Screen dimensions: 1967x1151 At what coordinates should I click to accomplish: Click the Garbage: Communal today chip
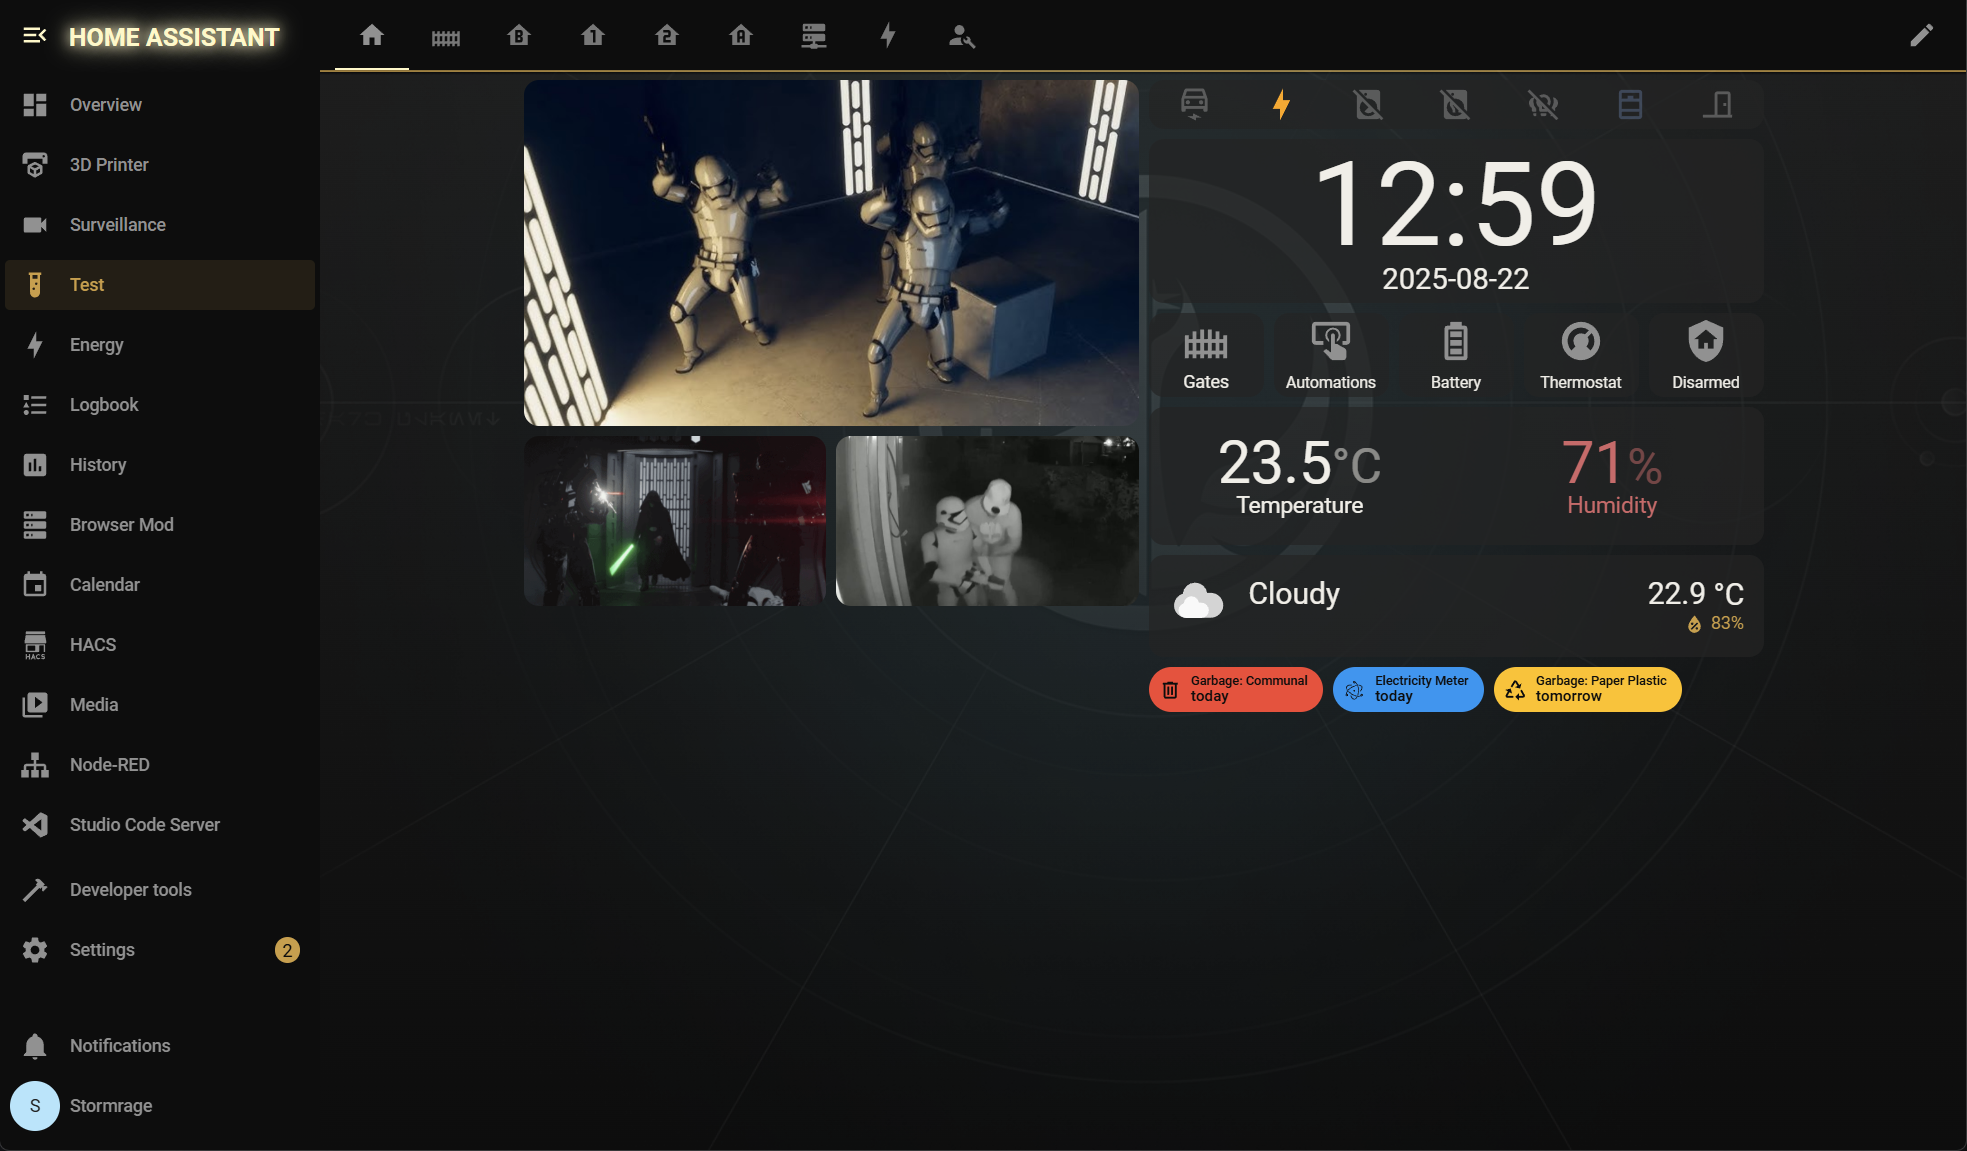1235,689
